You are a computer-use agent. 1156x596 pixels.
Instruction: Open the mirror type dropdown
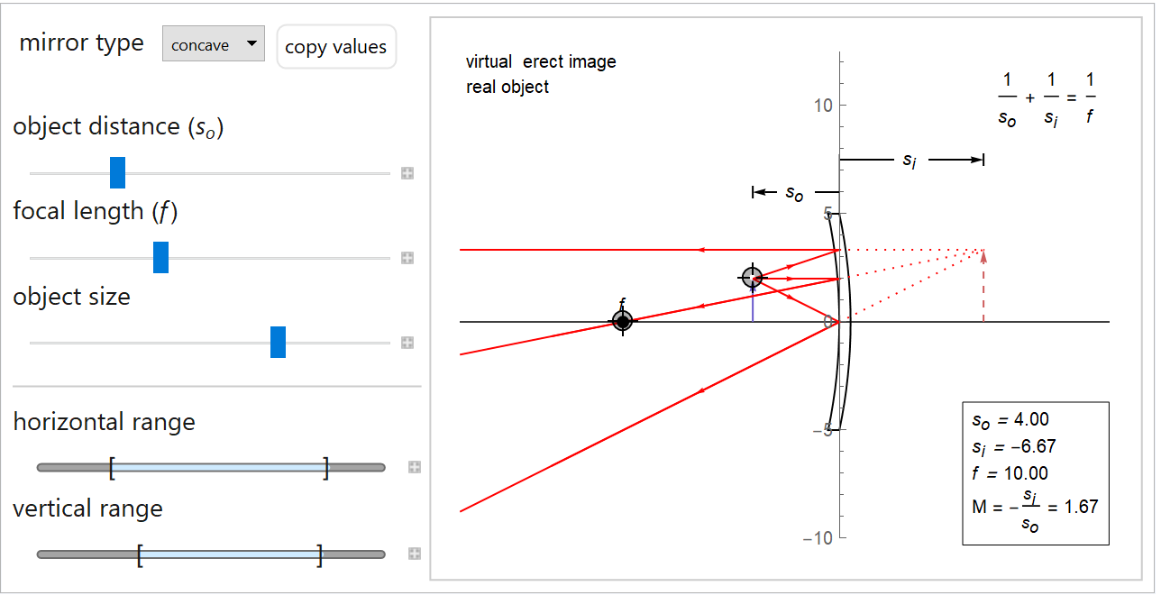pyautogui.click(x=213, y=45)
